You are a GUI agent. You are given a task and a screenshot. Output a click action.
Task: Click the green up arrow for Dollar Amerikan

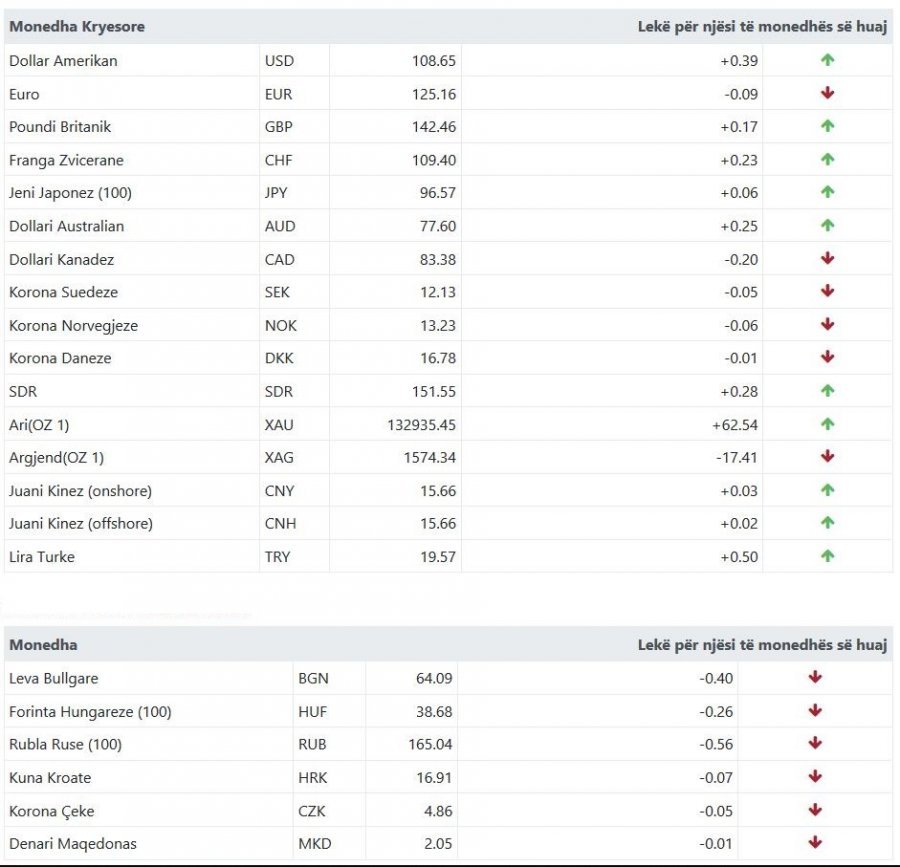(827, 60)
